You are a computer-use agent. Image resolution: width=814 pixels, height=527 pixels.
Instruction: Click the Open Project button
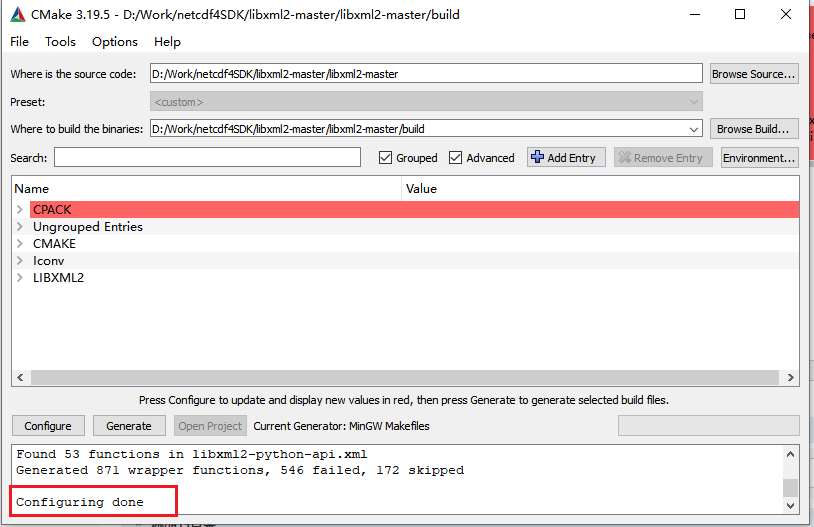pos(210,426)
